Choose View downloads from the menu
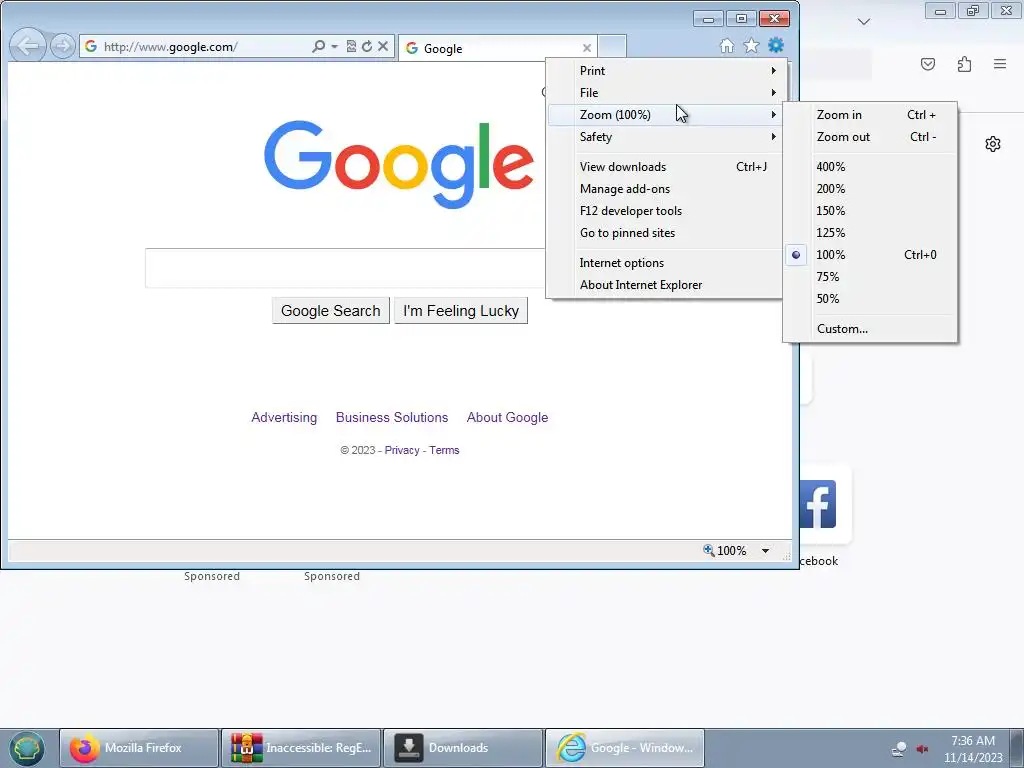 [x=667, y=167]
